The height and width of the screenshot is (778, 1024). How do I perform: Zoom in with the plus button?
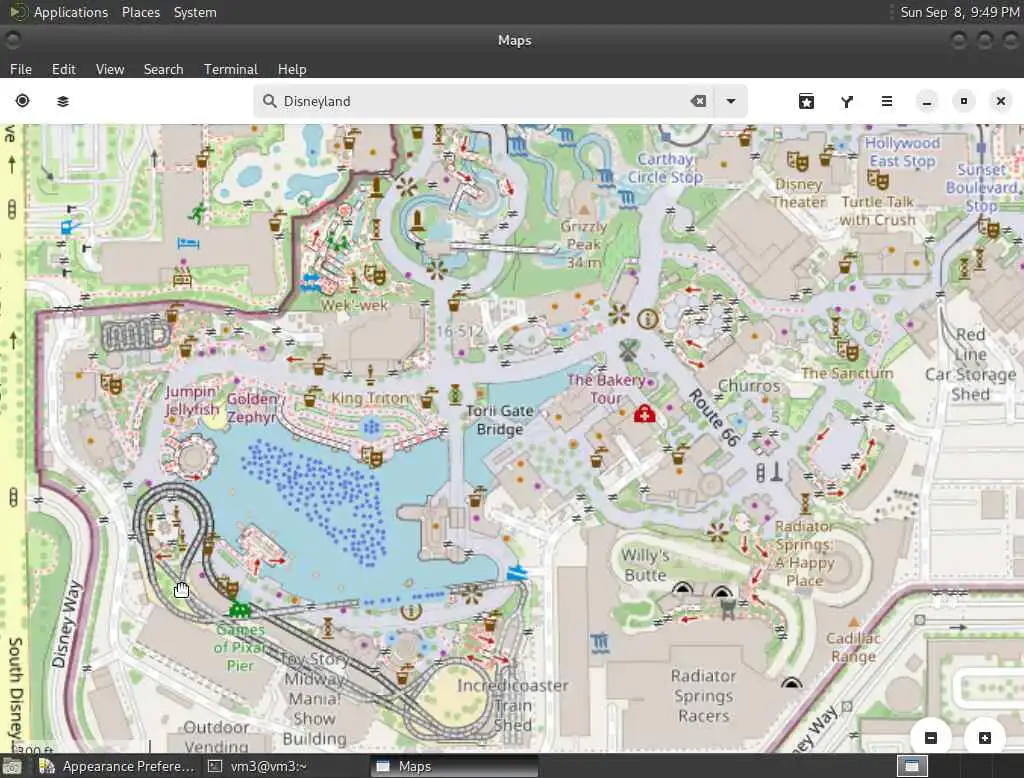pos(985,737)
